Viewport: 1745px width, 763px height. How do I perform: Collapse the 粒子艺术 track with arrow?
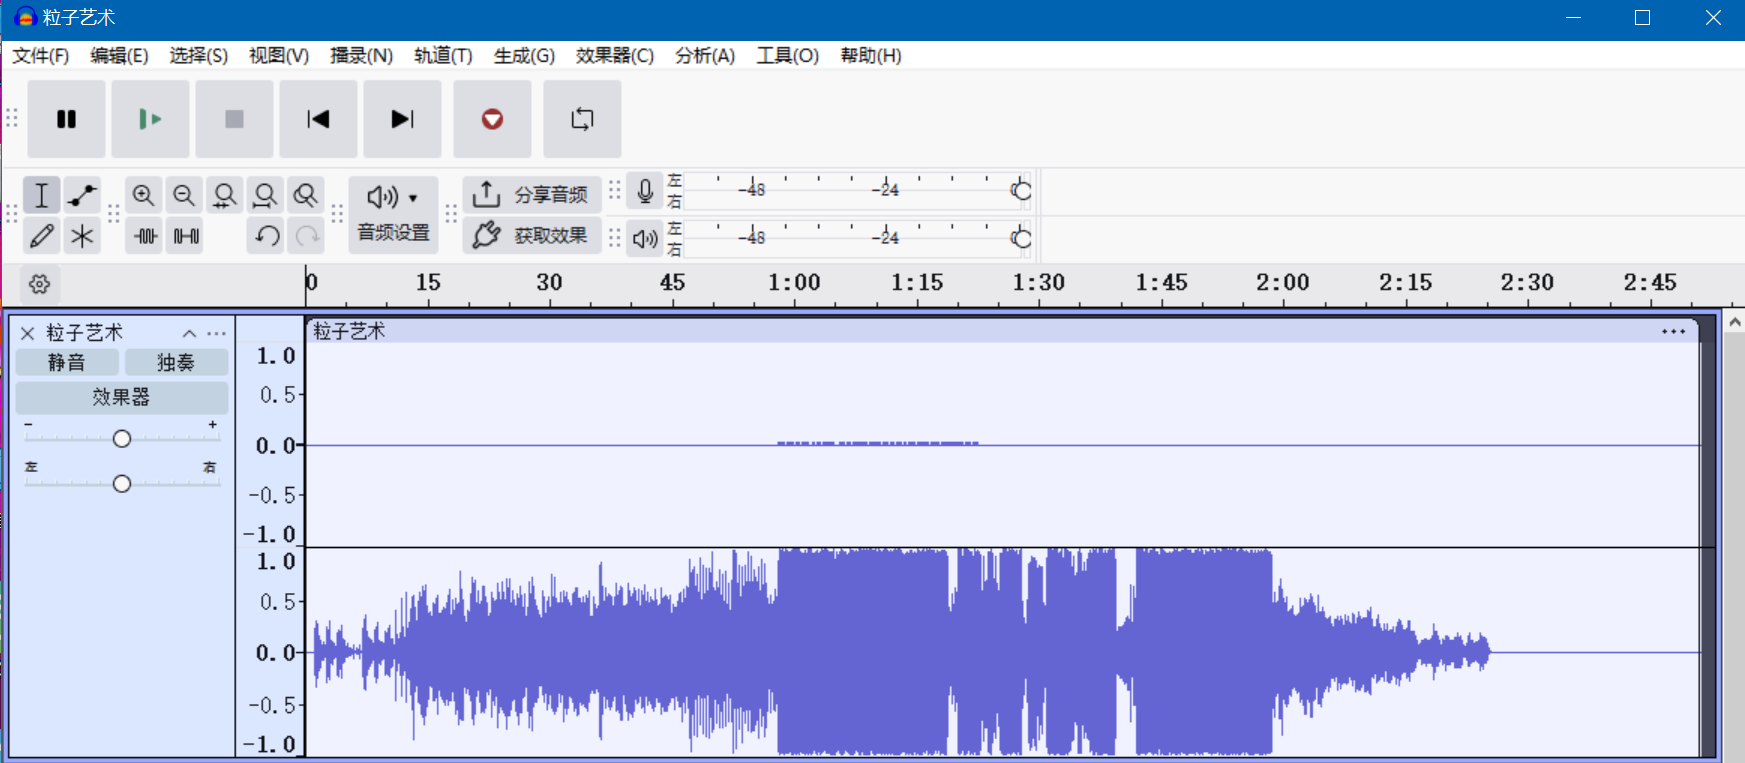click(189, 333)
